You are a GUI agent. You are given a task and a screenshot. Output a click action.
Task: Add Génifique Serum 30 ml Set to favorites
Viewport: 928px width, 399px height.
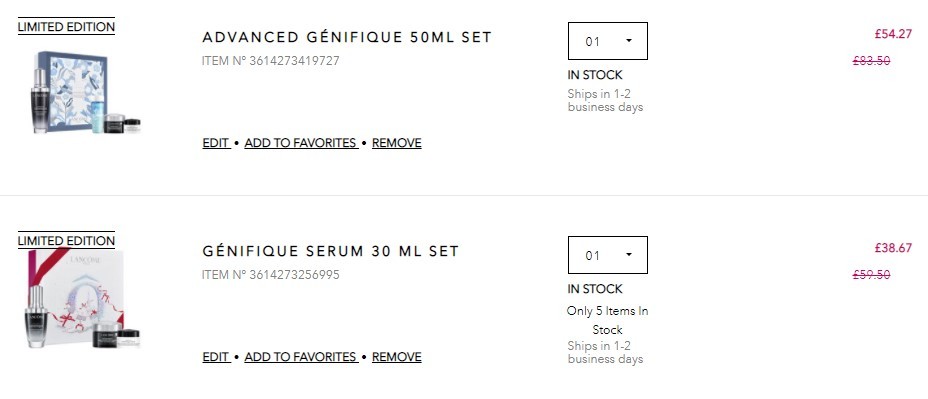[x=301, y=357]
